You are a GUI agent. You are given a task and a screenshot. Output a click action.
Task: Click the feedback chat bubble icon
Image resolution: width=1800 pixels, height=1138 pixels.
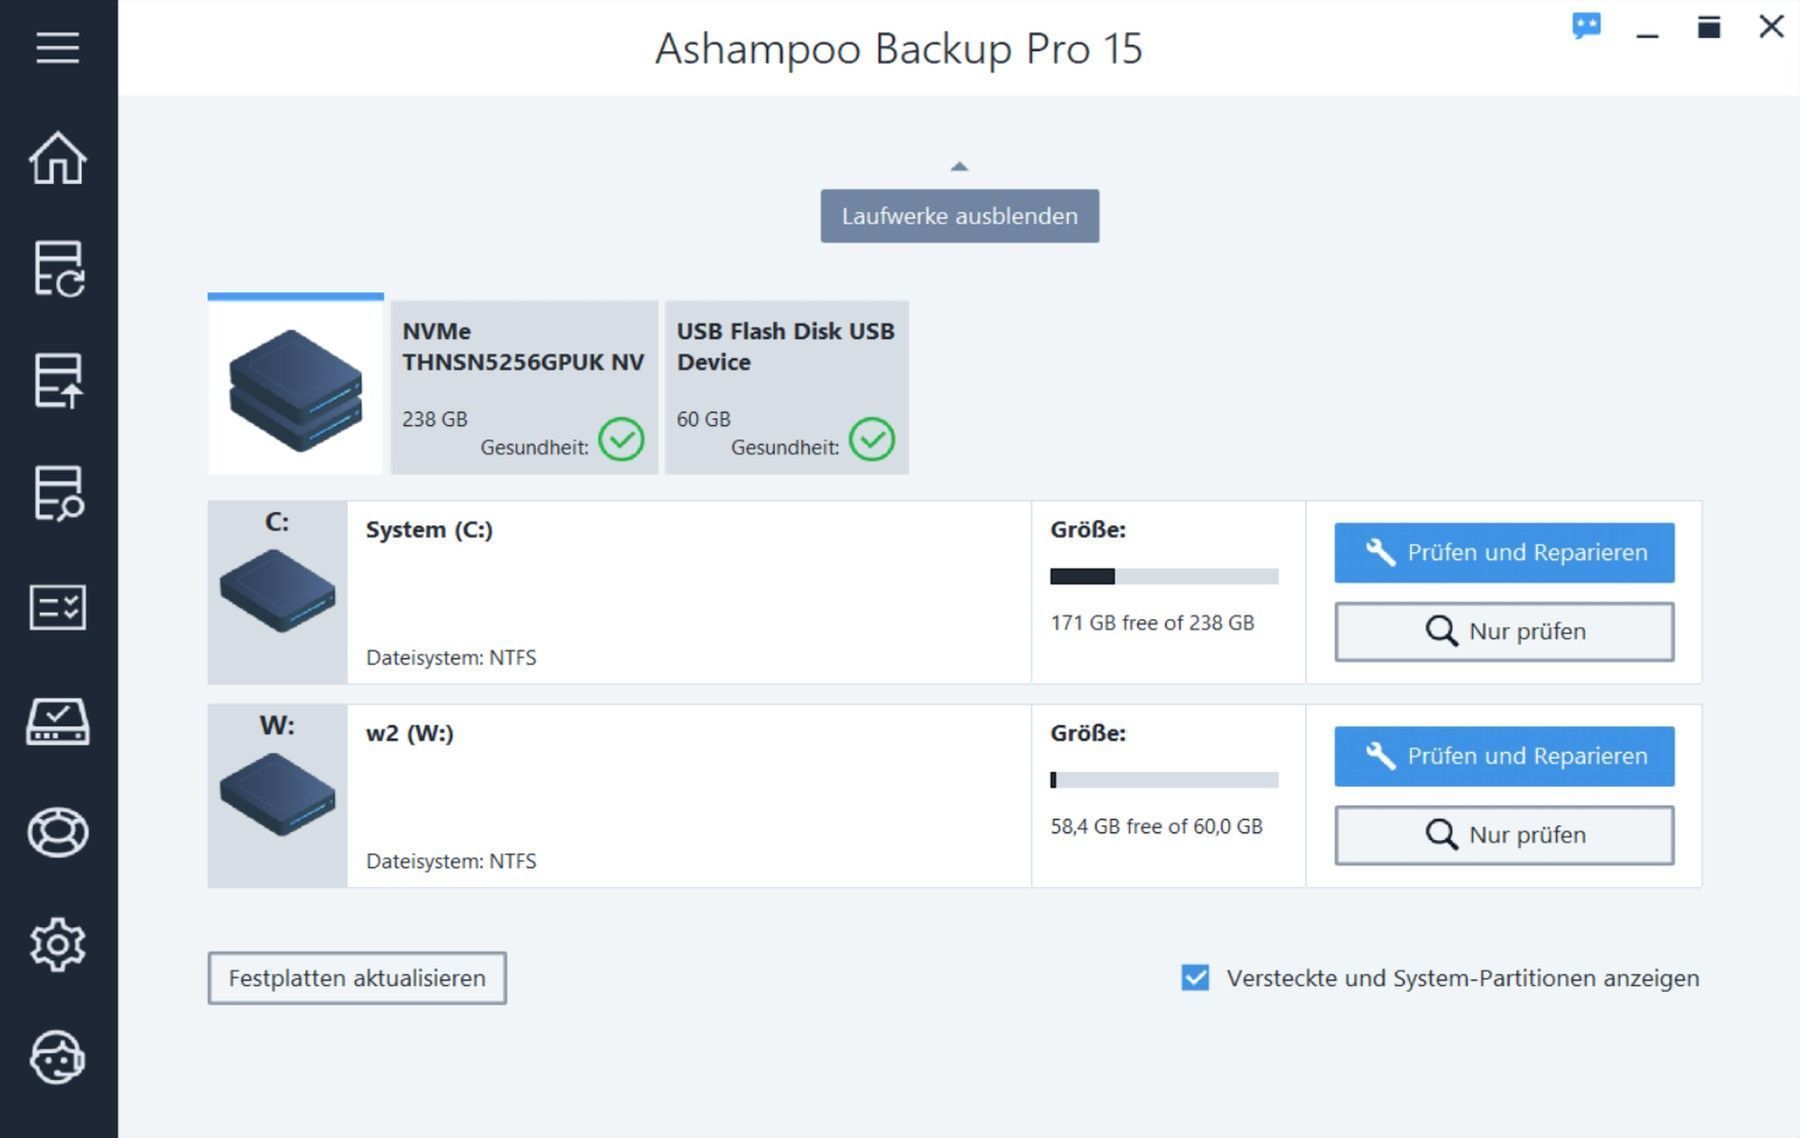(x=1586, y=26)
